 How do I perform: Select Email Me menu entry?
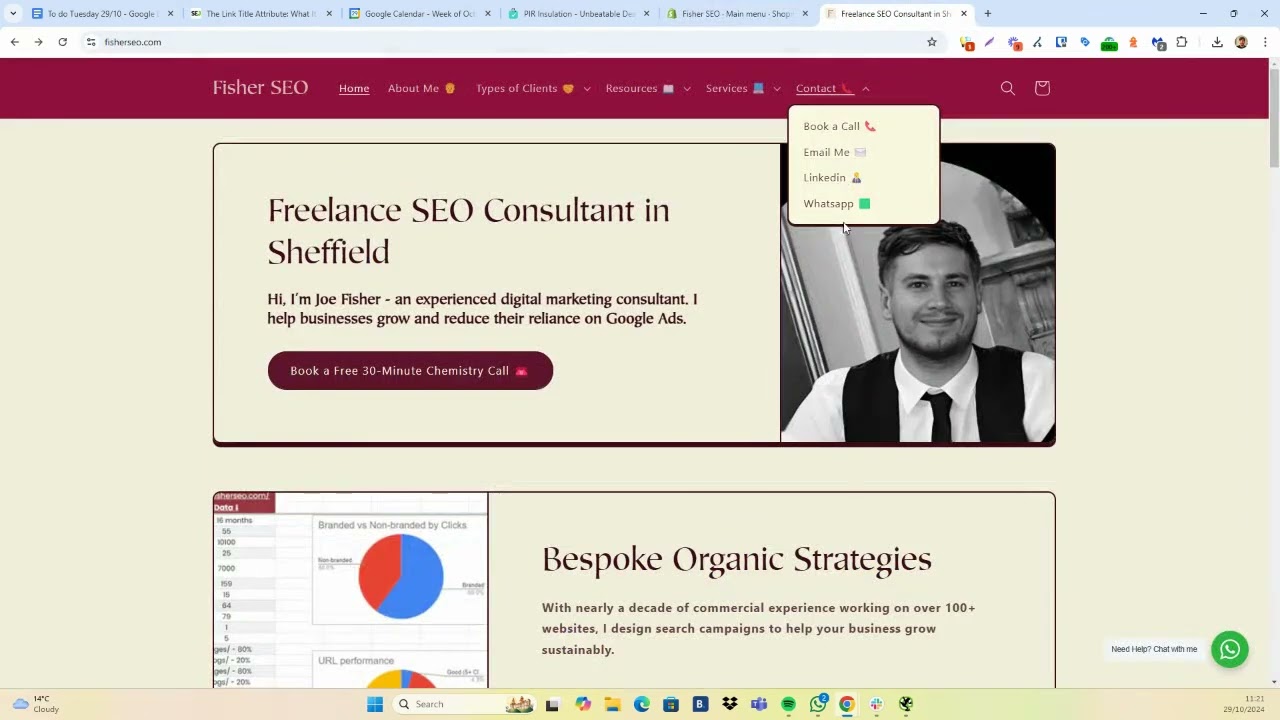[x=835, y=152]
